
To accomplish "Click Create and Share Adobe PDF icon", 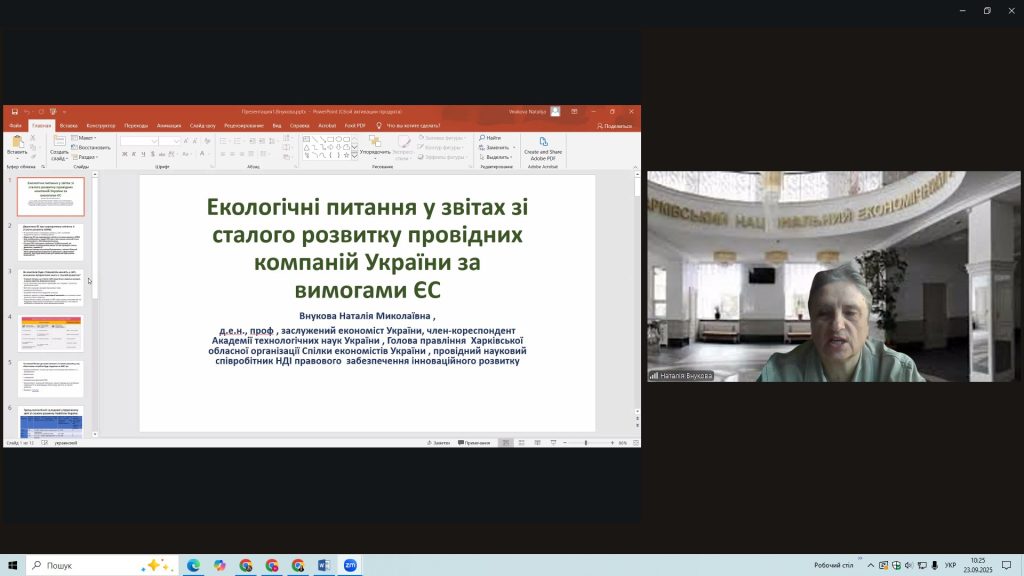I will coord(543,143).
